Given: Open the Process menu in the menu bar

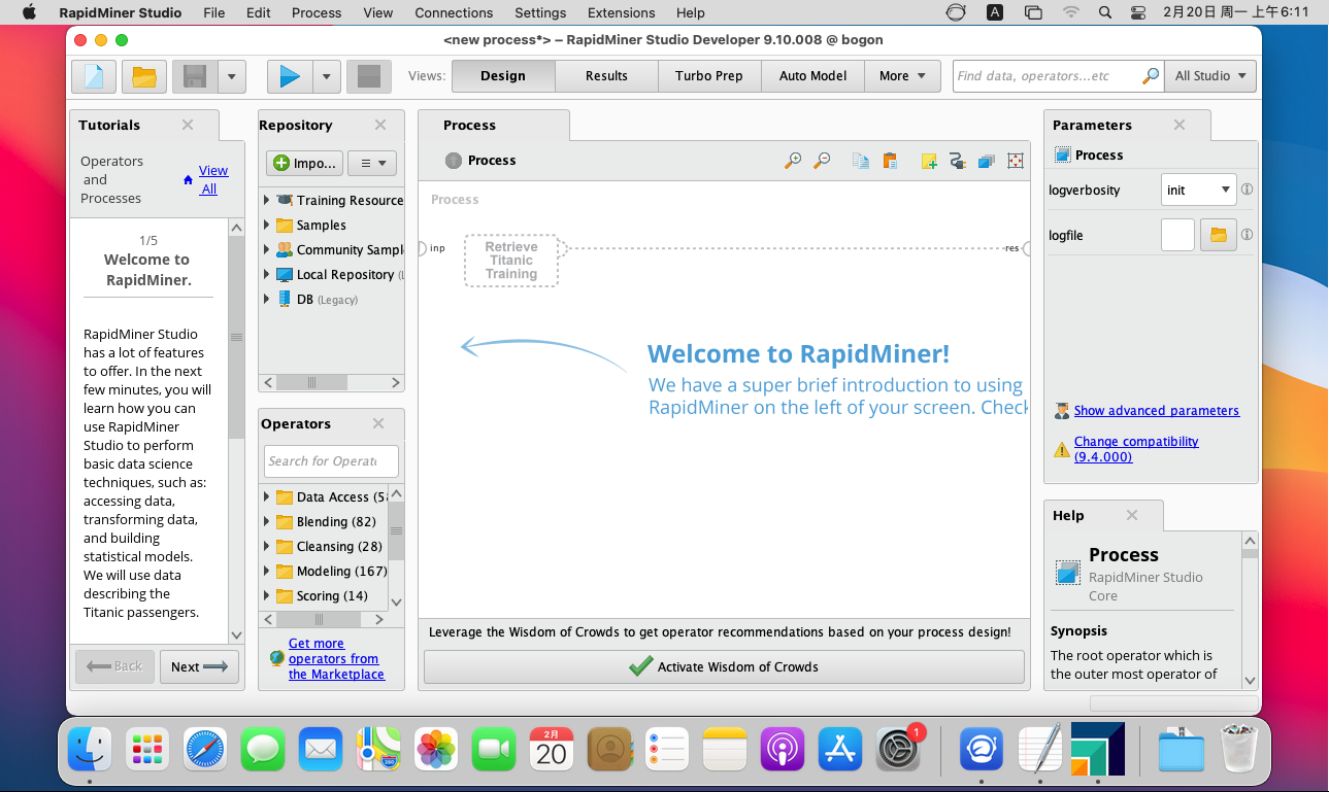Looking at the screenshot, I should [316, 13].
